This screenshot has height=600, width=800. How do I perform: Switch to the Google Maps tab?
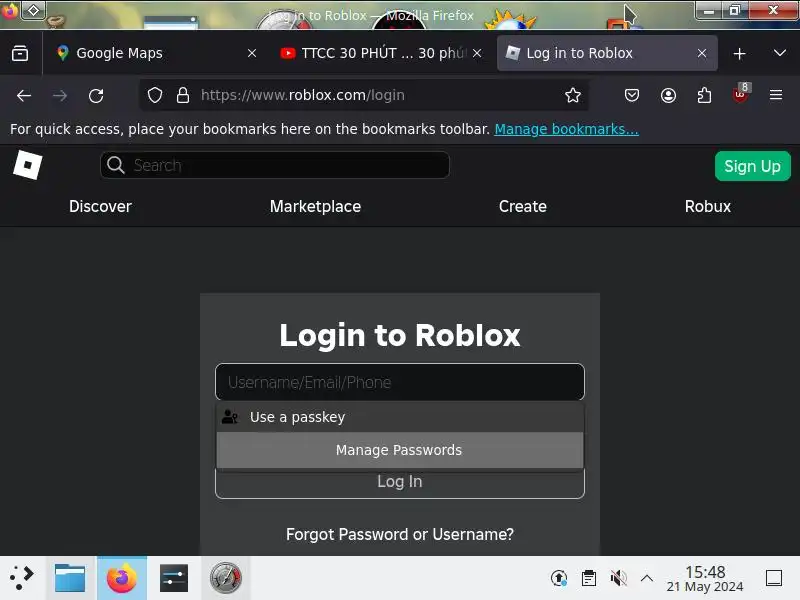(155, 53)
